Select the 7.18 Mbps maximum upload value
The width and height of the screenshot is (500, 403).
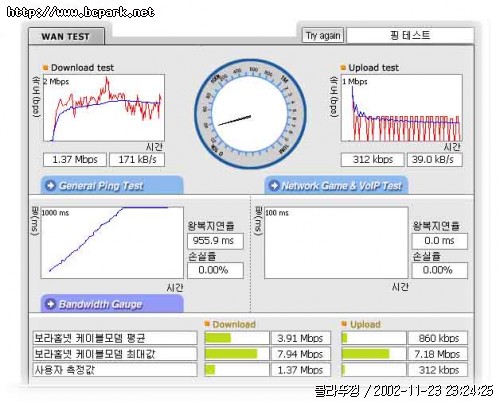pyautogui.click(x=438, y=354)
